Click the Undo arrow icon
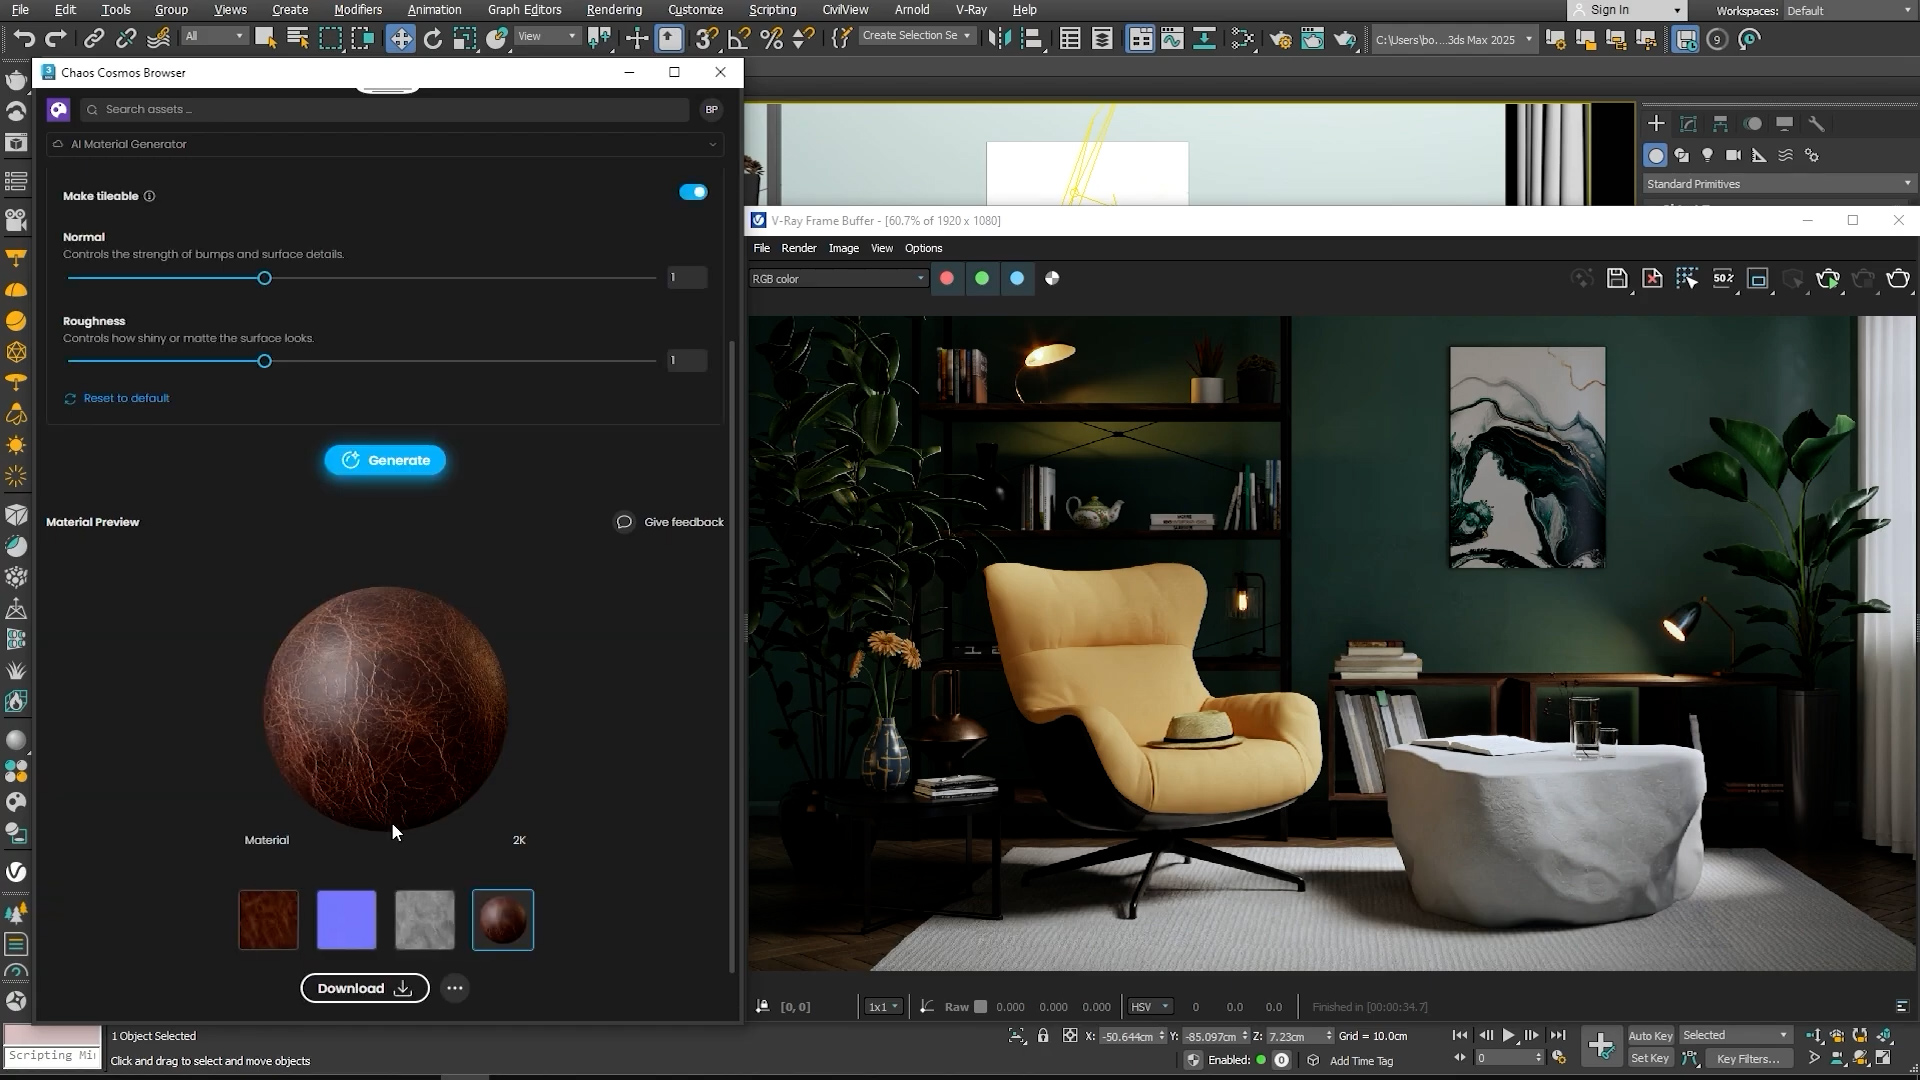 point(24,39)
